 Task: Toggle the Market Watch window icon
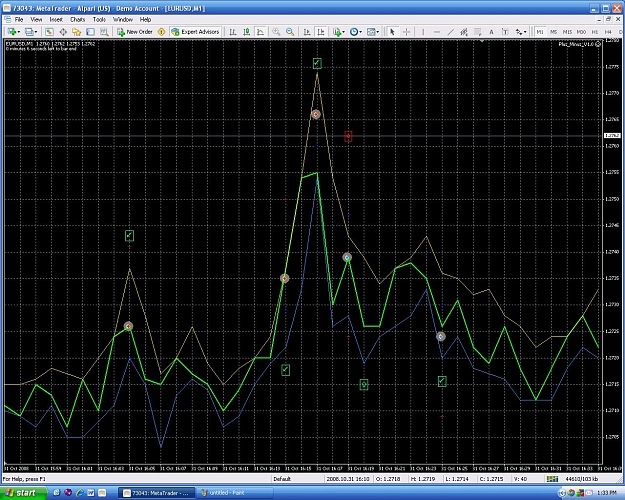(x=49, y=32)
